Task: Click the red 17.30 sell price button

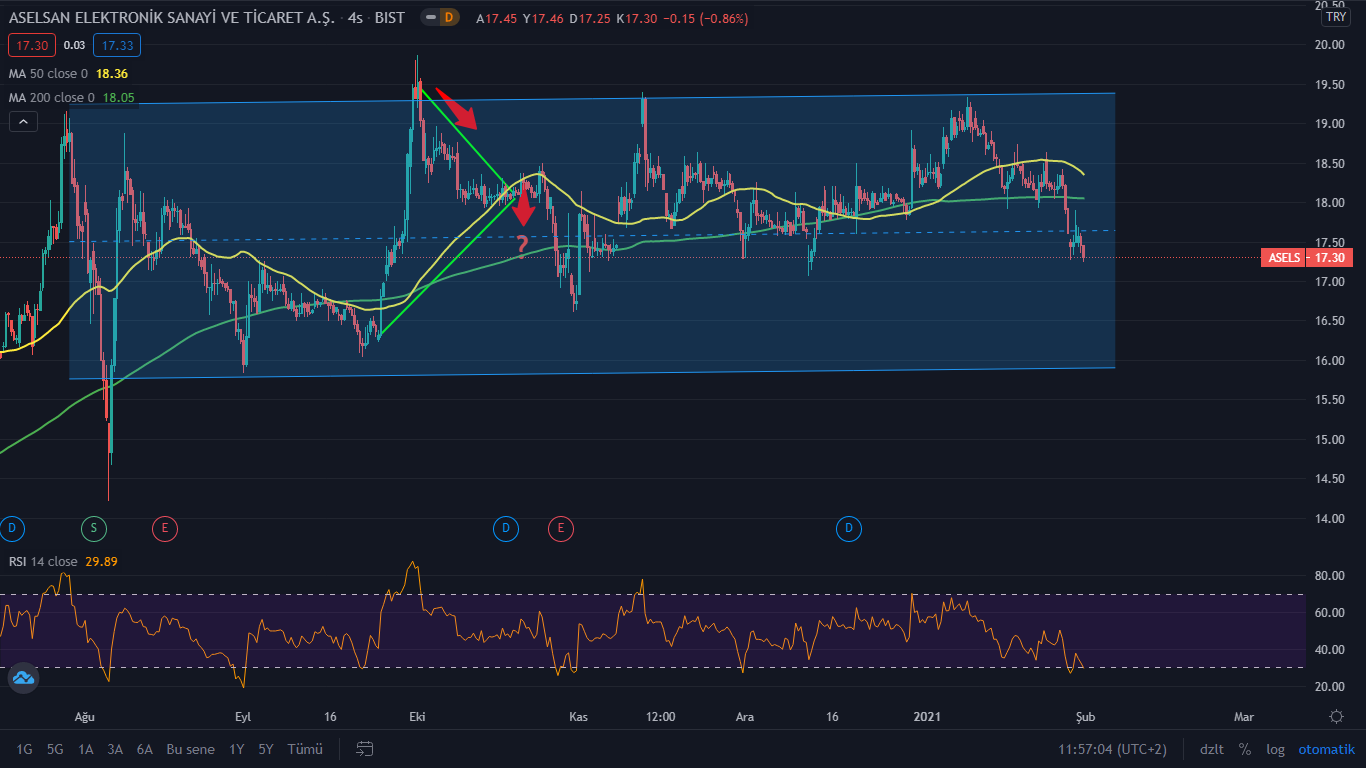Action: pos(31,45)
